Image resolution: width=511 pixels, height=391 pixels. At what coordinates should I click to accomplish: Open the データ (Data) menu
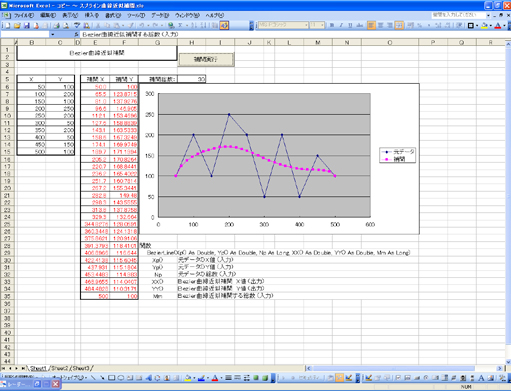[x=160, y=15]
